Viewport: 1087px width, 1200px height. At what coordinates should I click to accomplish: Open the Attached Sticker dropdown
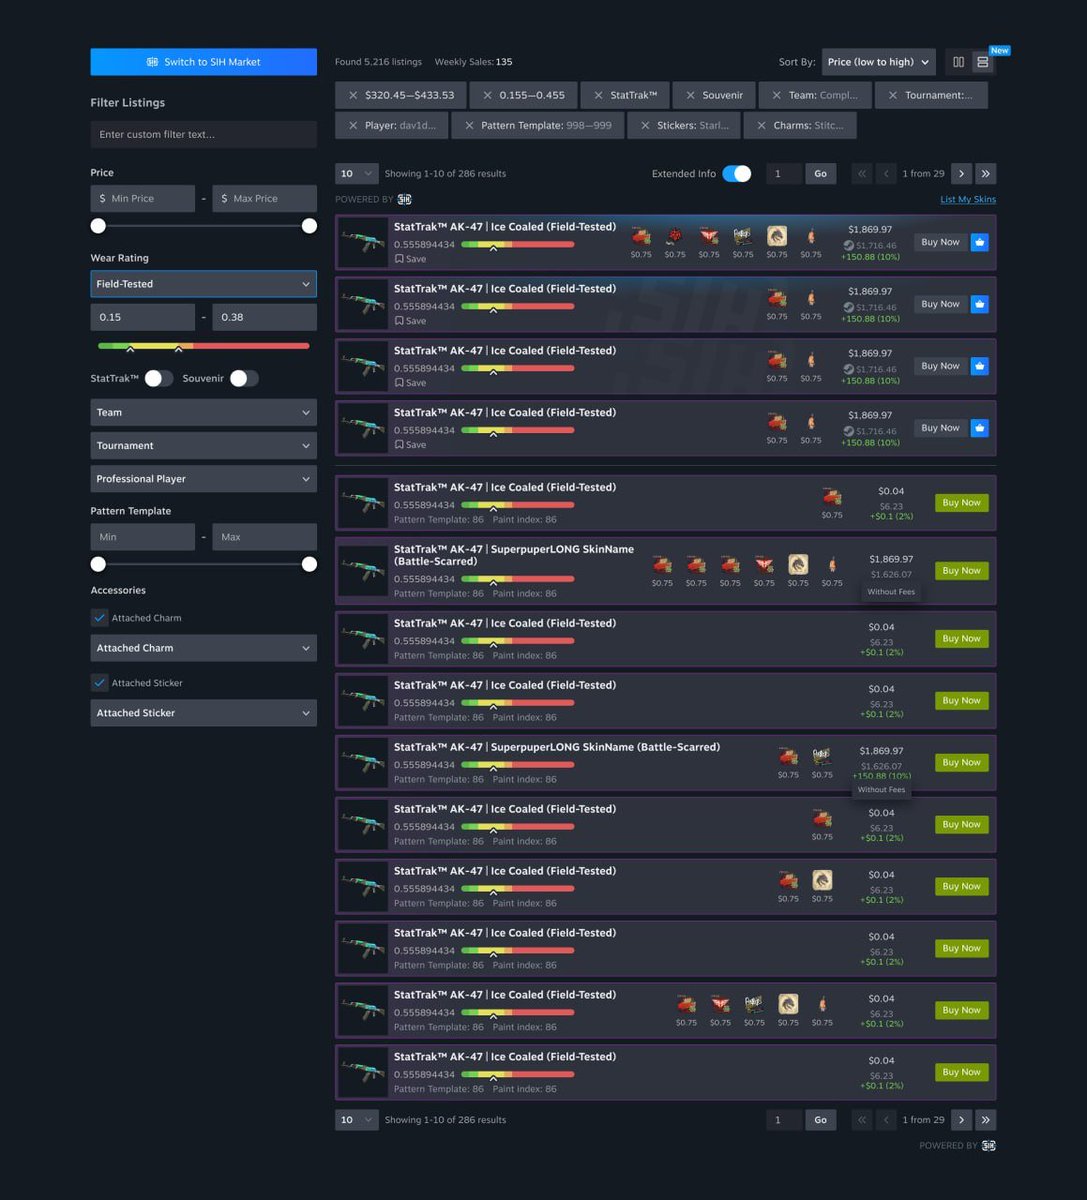203,713
